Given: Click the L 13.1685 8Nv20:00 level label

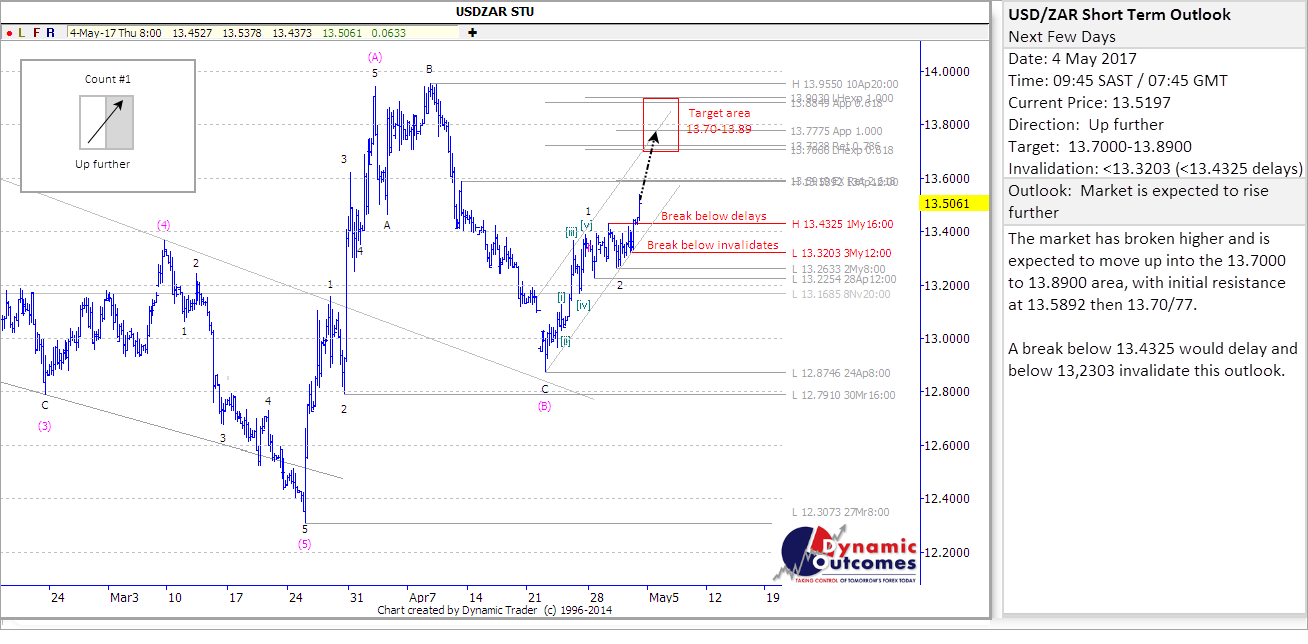Looking at the screenshot, I should pyautogui.click(x=842, y=294).
